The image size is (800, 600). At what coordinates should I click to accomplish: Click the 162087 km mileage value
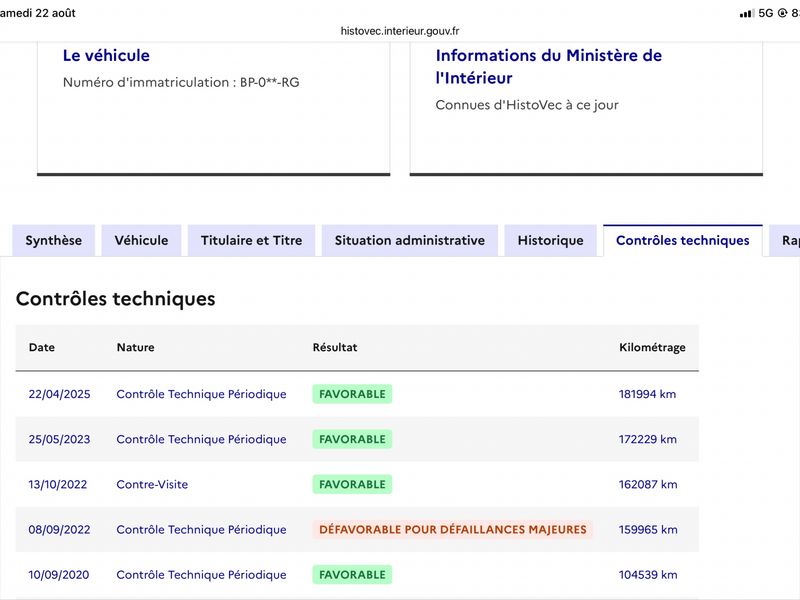[x=648, y=484]
